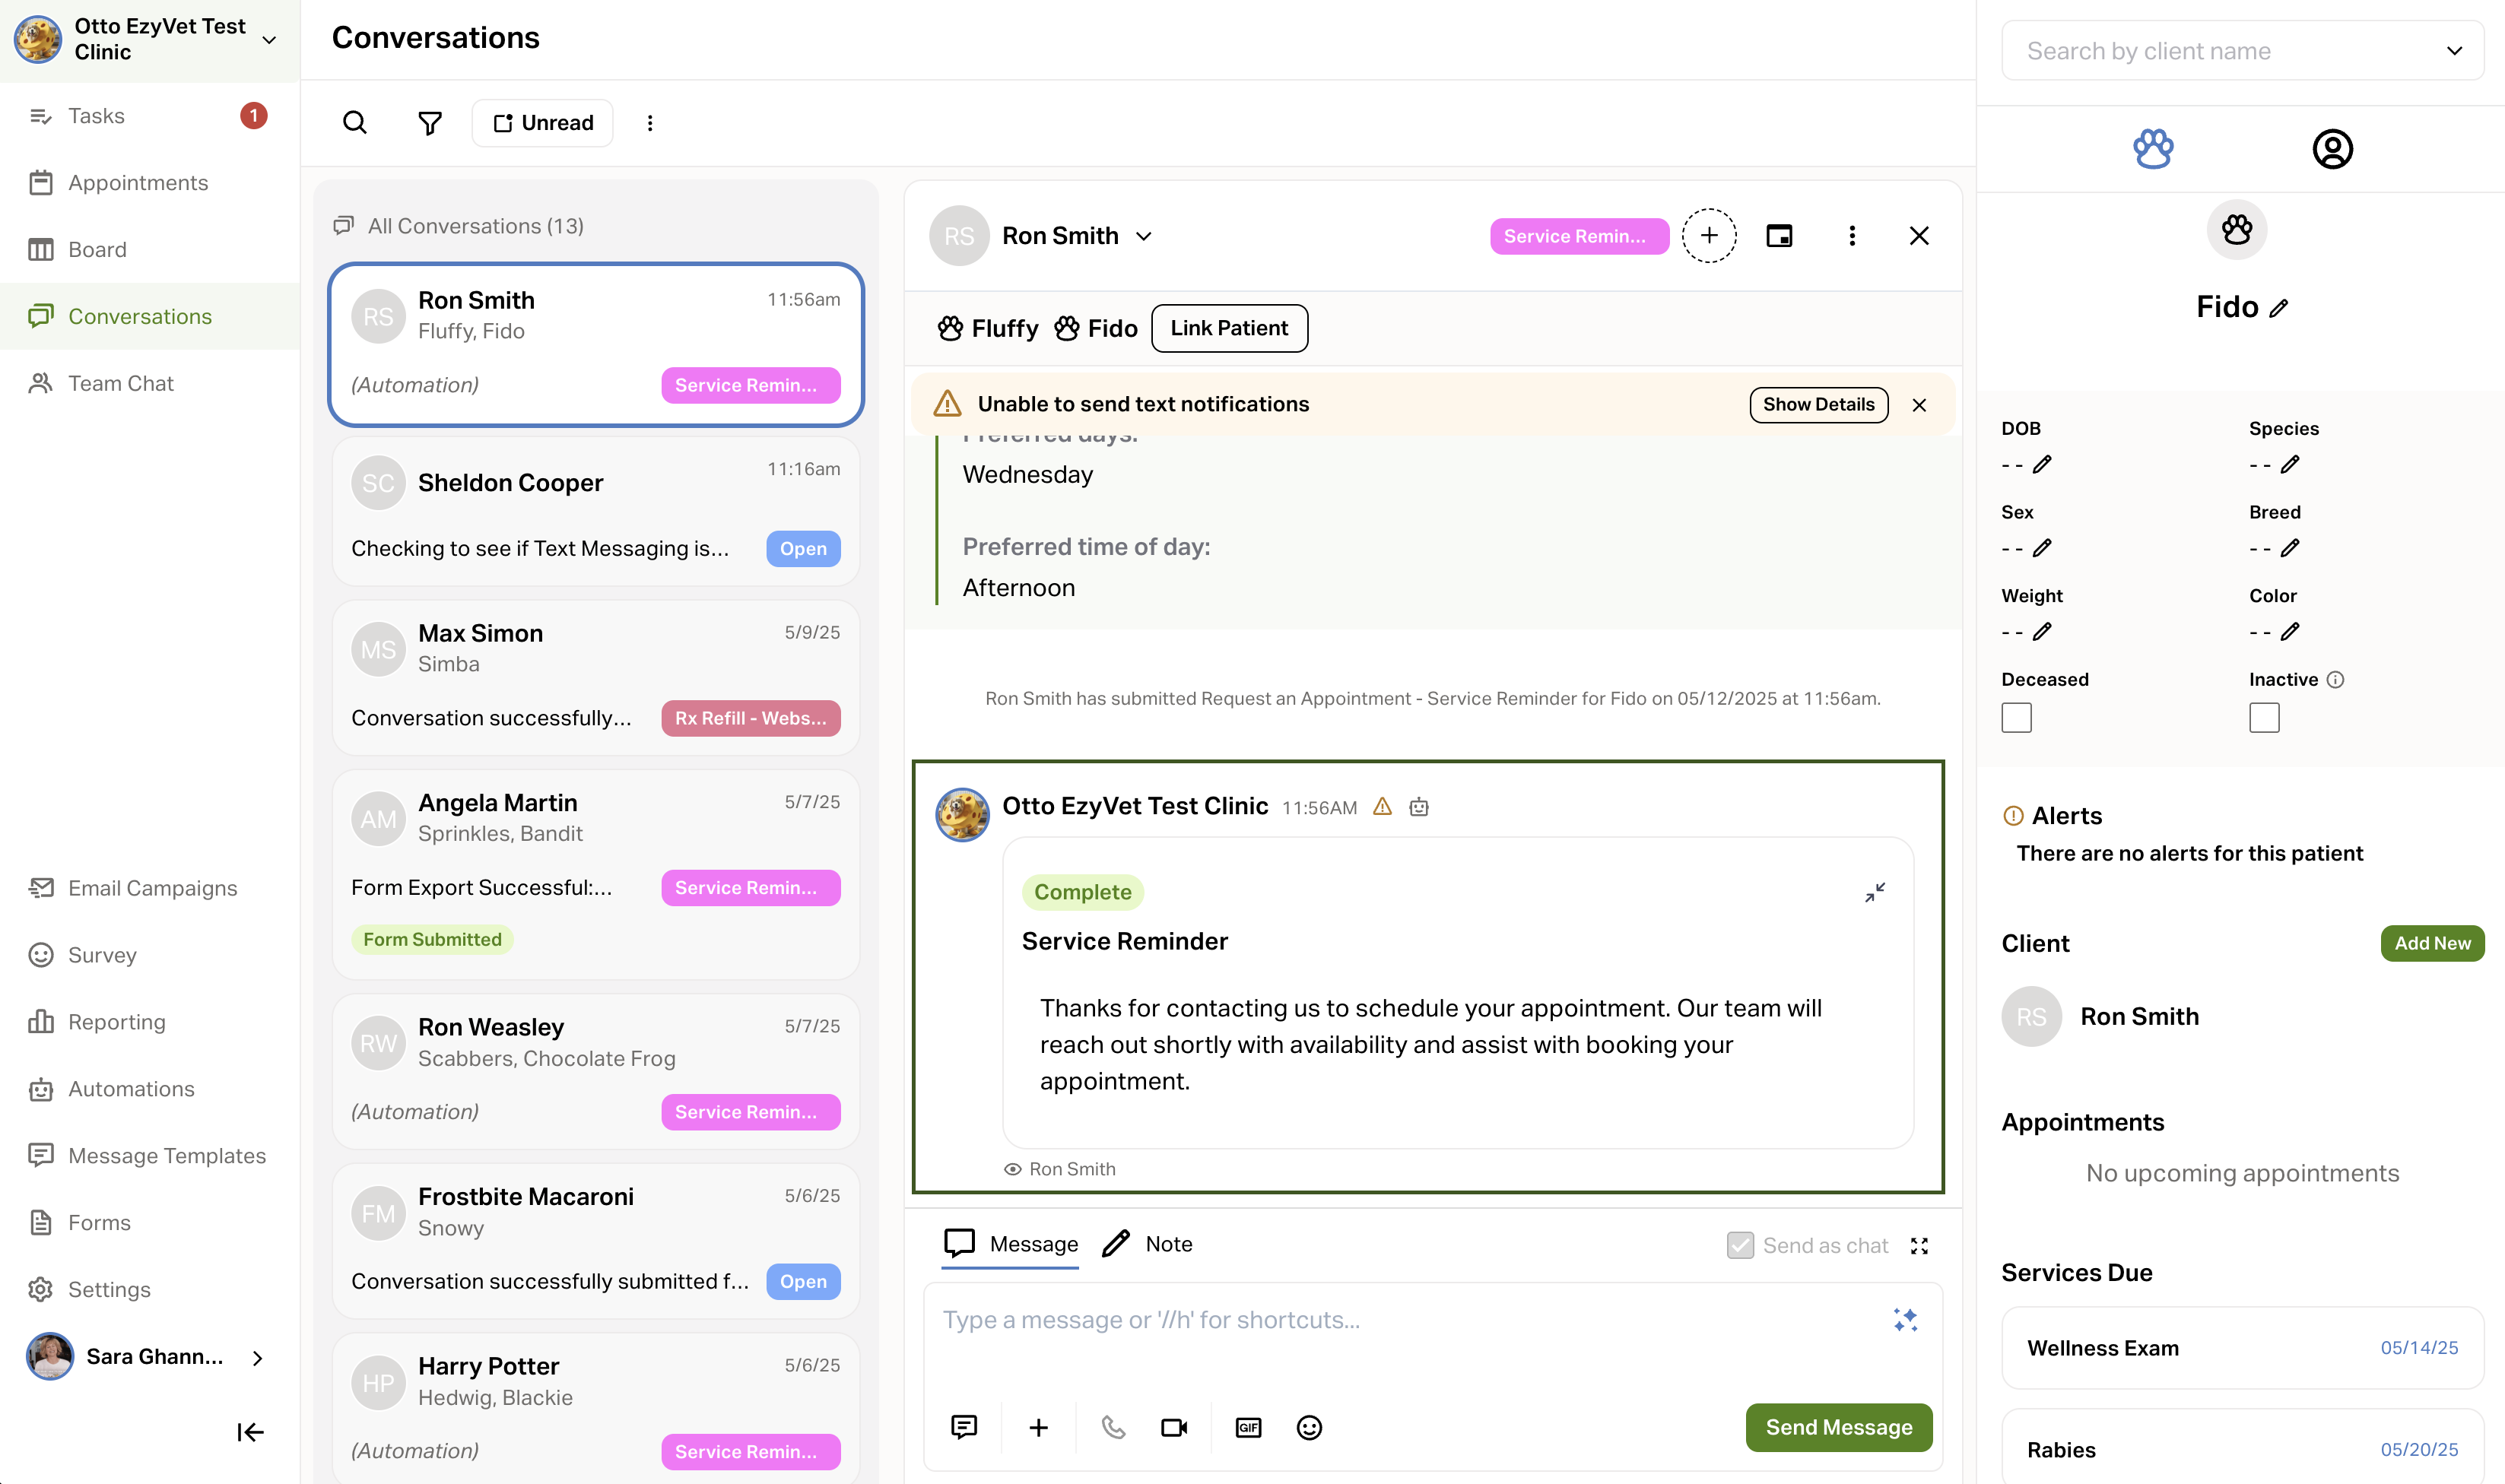
Task: Open Frostbite Macaroni conversation
Action: point(596,1241)
